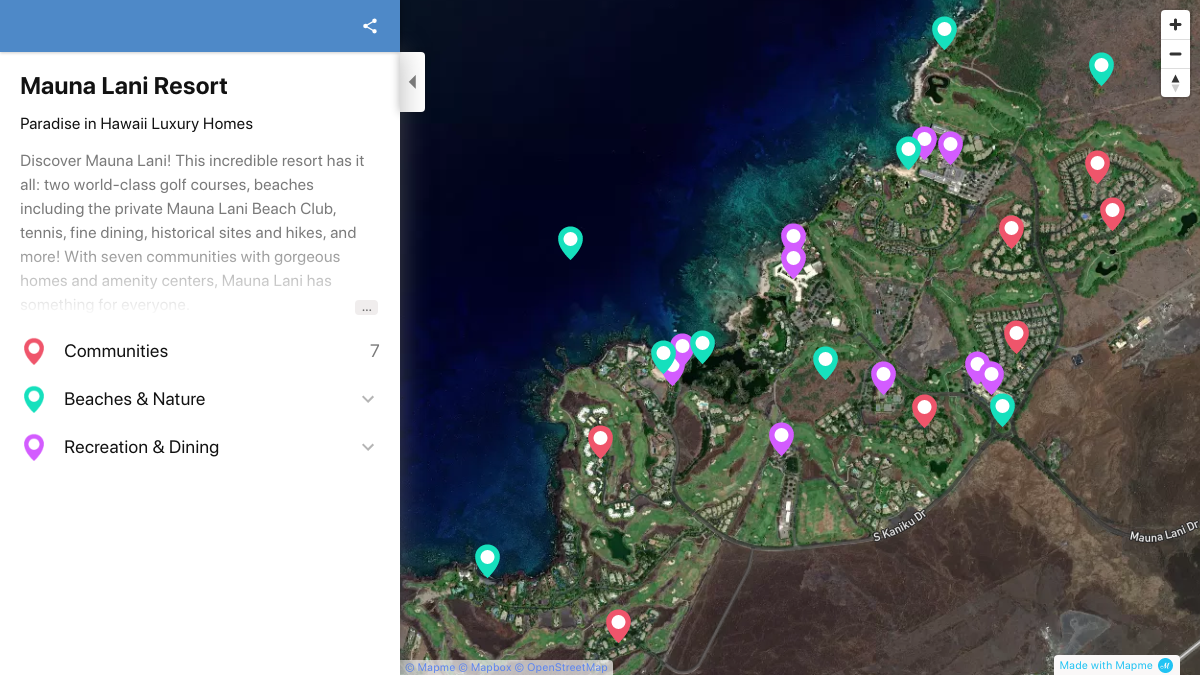Expand the Recreation & Dining category chevron
Viewport: 1200px width, 675px height.
pyautogui.click(x=368, y=446)
